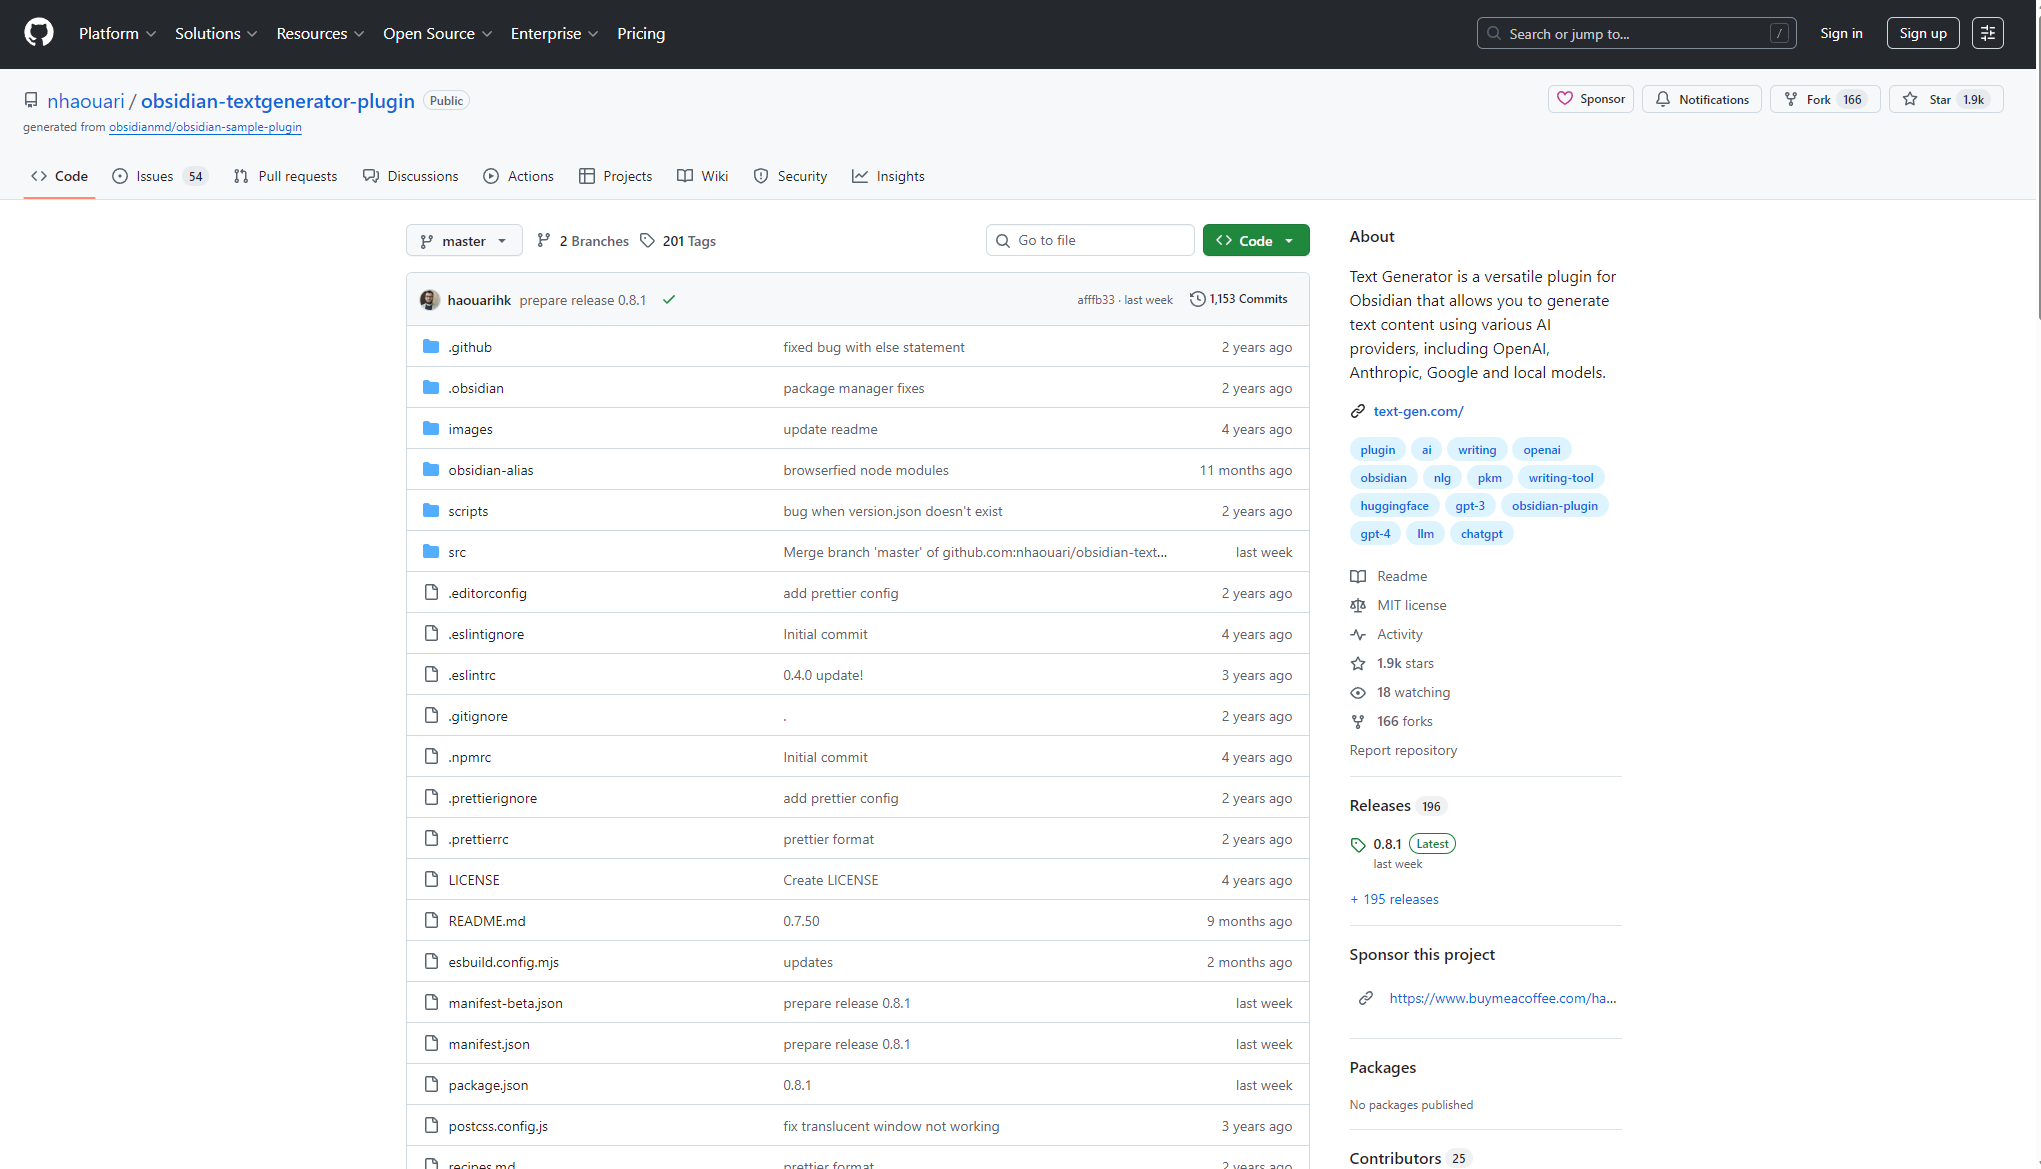Click the Go to file field
This screenshot has height=1169, width=2041.
click(x=1090, y=240)
